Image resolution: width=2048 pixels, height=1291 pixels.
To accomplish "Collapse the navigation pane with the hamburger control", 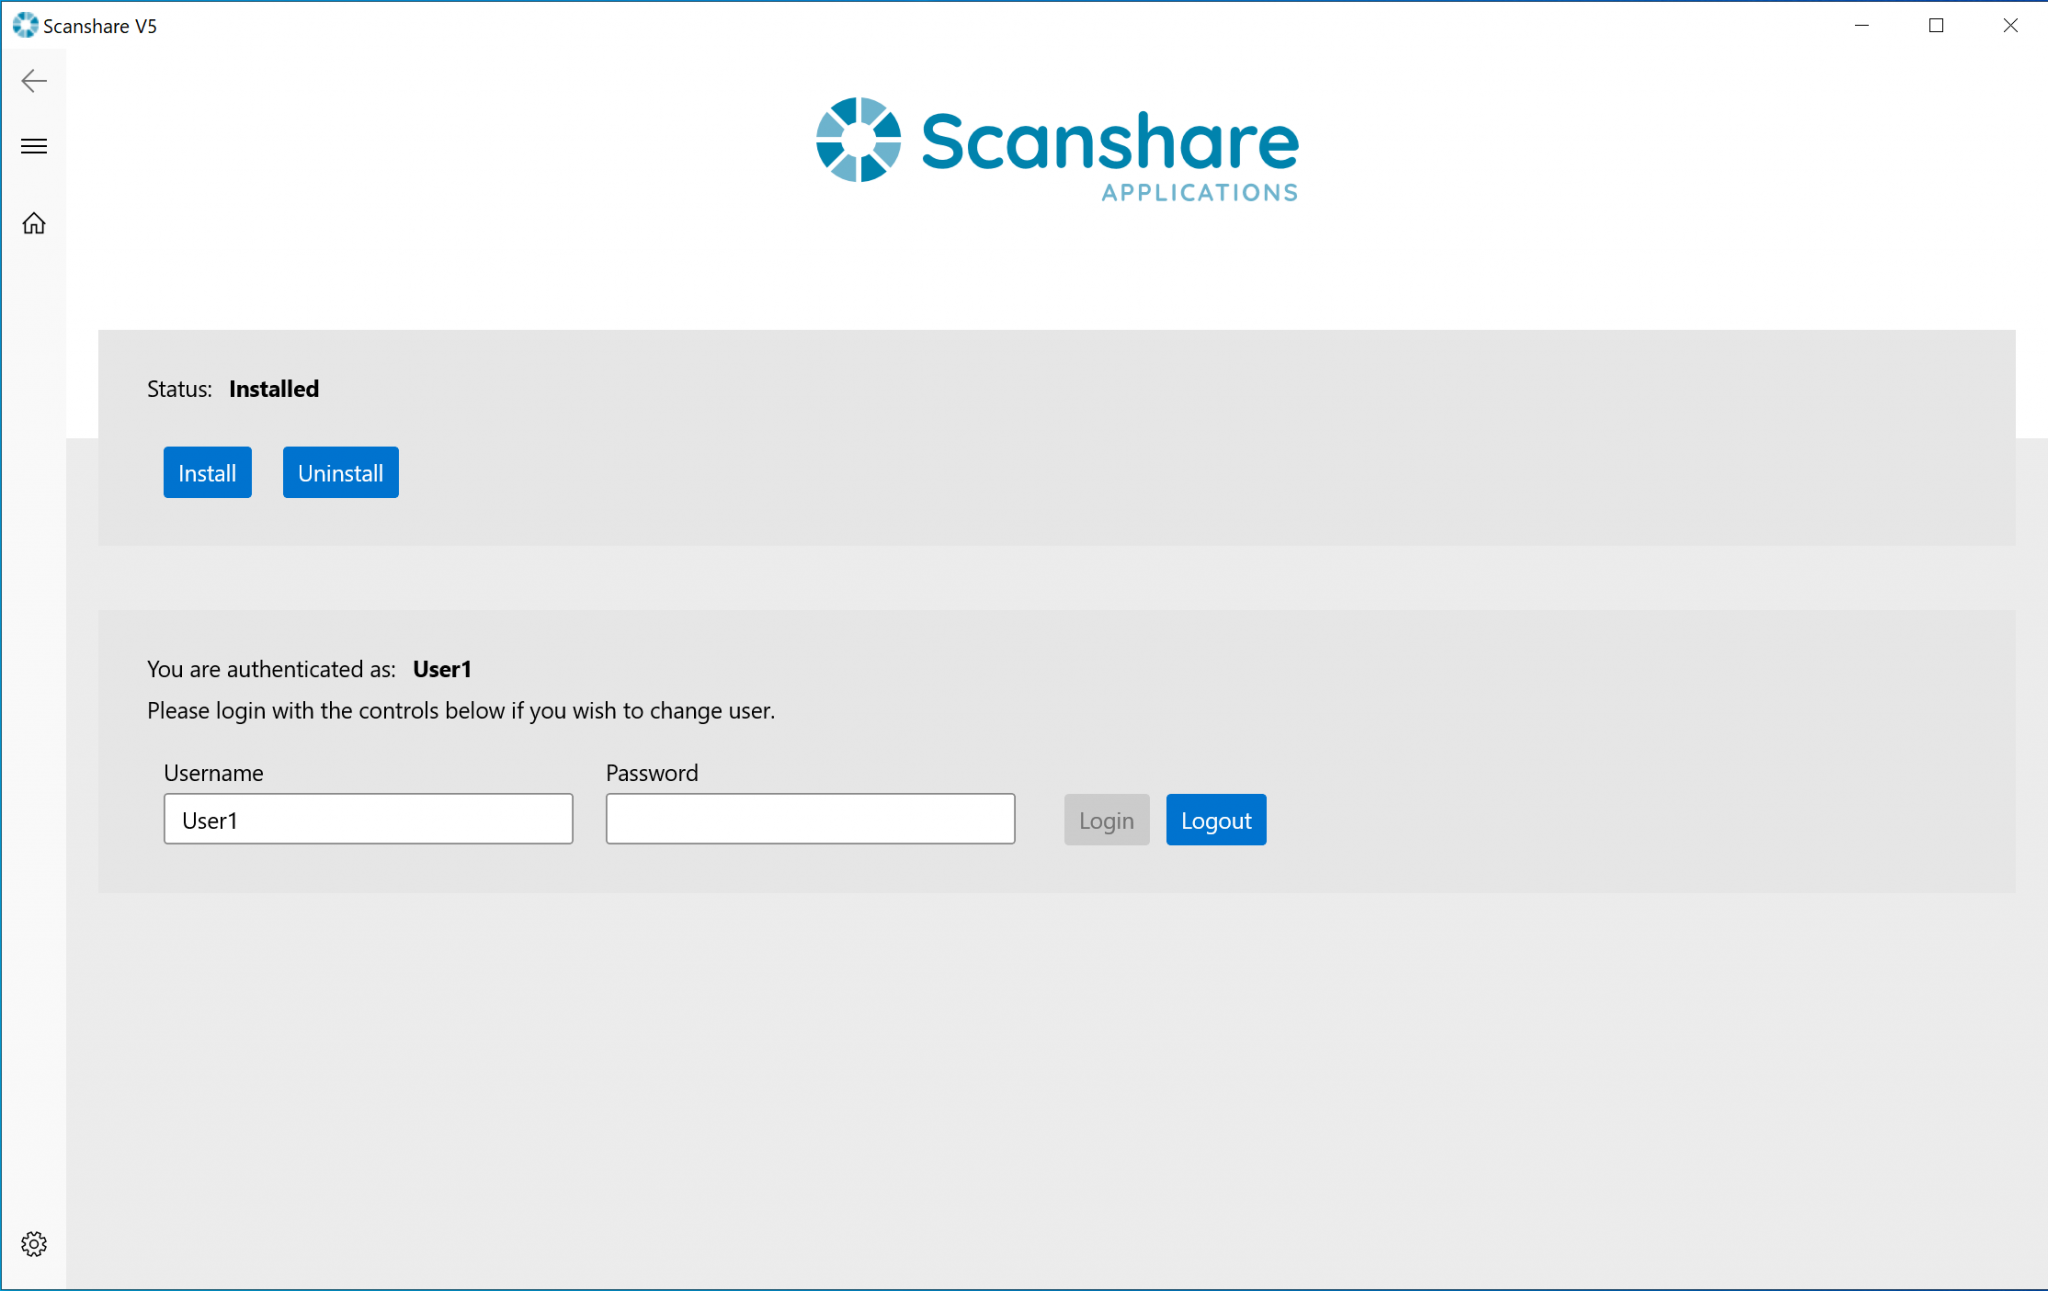I will [x=33, y=146].
